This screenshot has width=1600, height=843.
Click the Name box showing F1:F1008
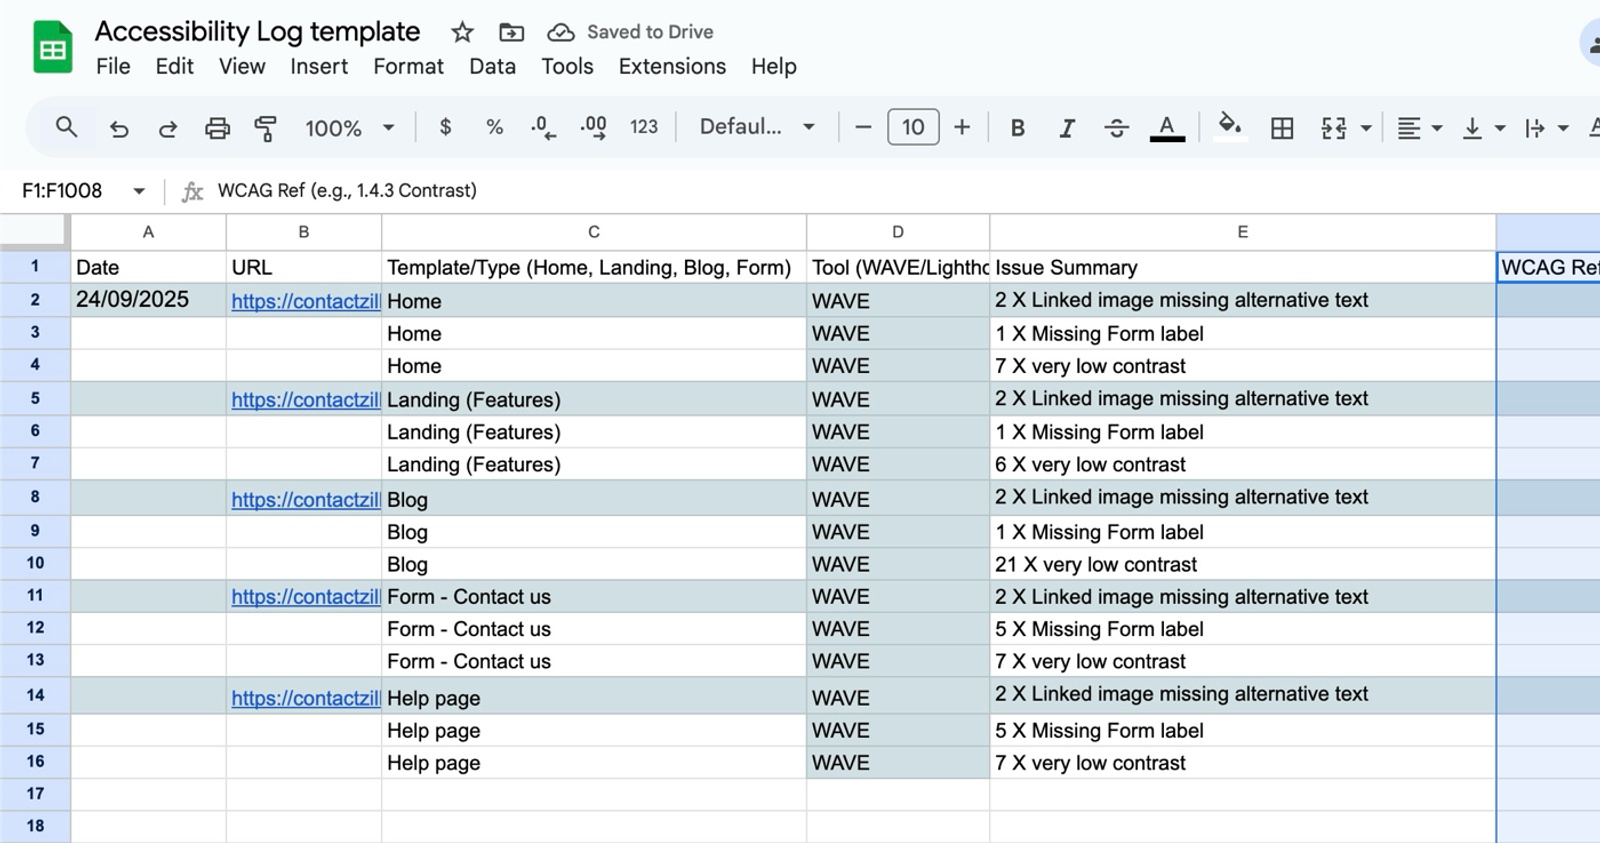(x=62, y=190)
